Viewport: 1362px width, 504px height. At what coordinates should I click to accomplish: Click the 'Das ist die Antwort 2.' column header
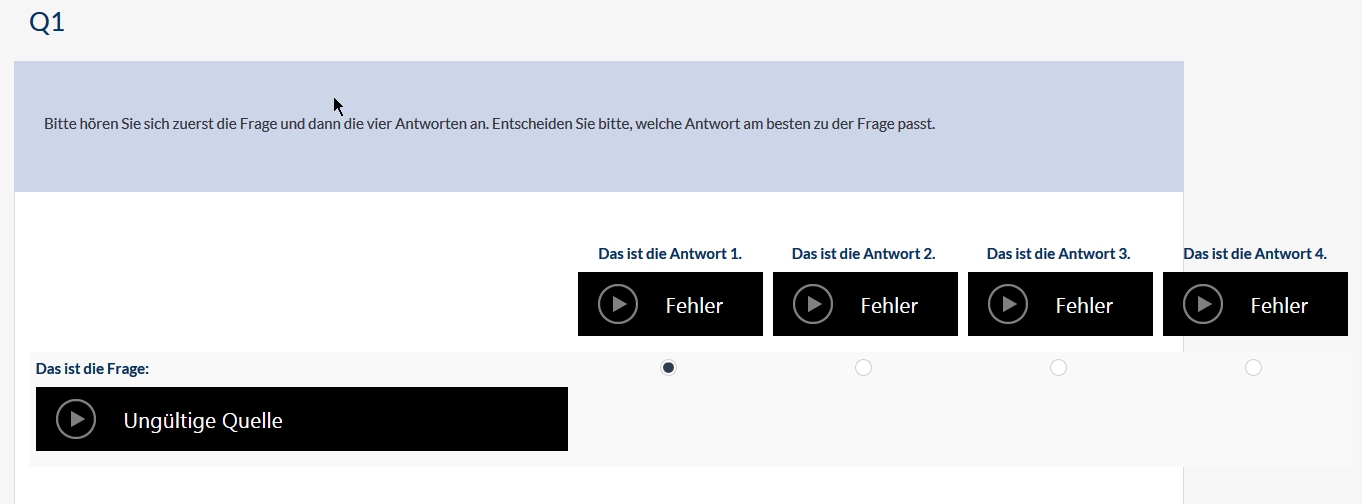(x=864, y=254)
